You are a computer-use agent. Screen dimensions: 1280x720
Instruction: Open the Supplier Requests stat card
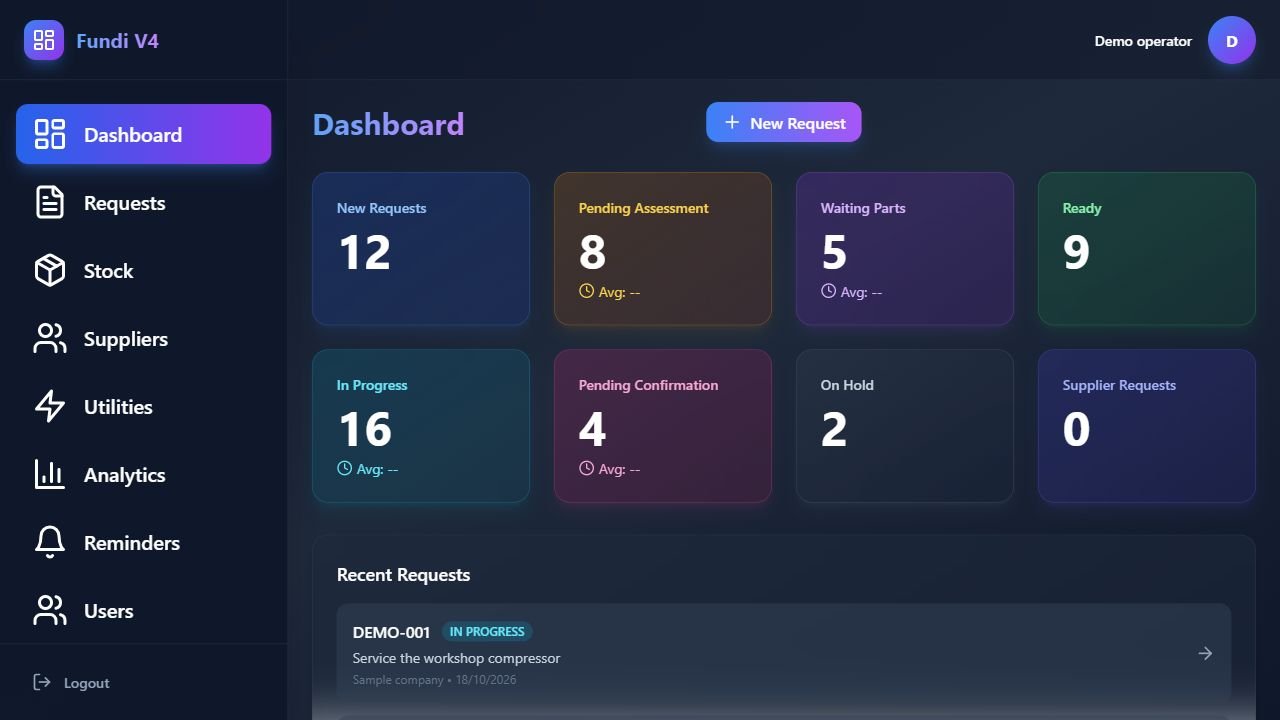[x=1147, y=426]
